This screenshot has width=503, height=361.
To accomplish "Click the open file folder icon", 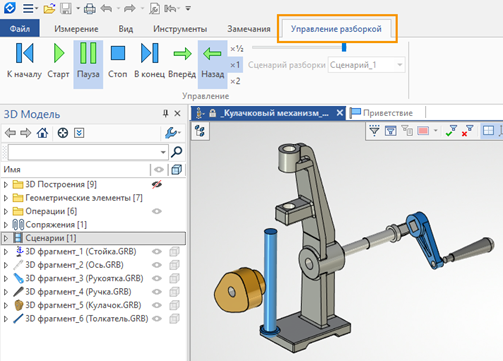I will (49, 8).
